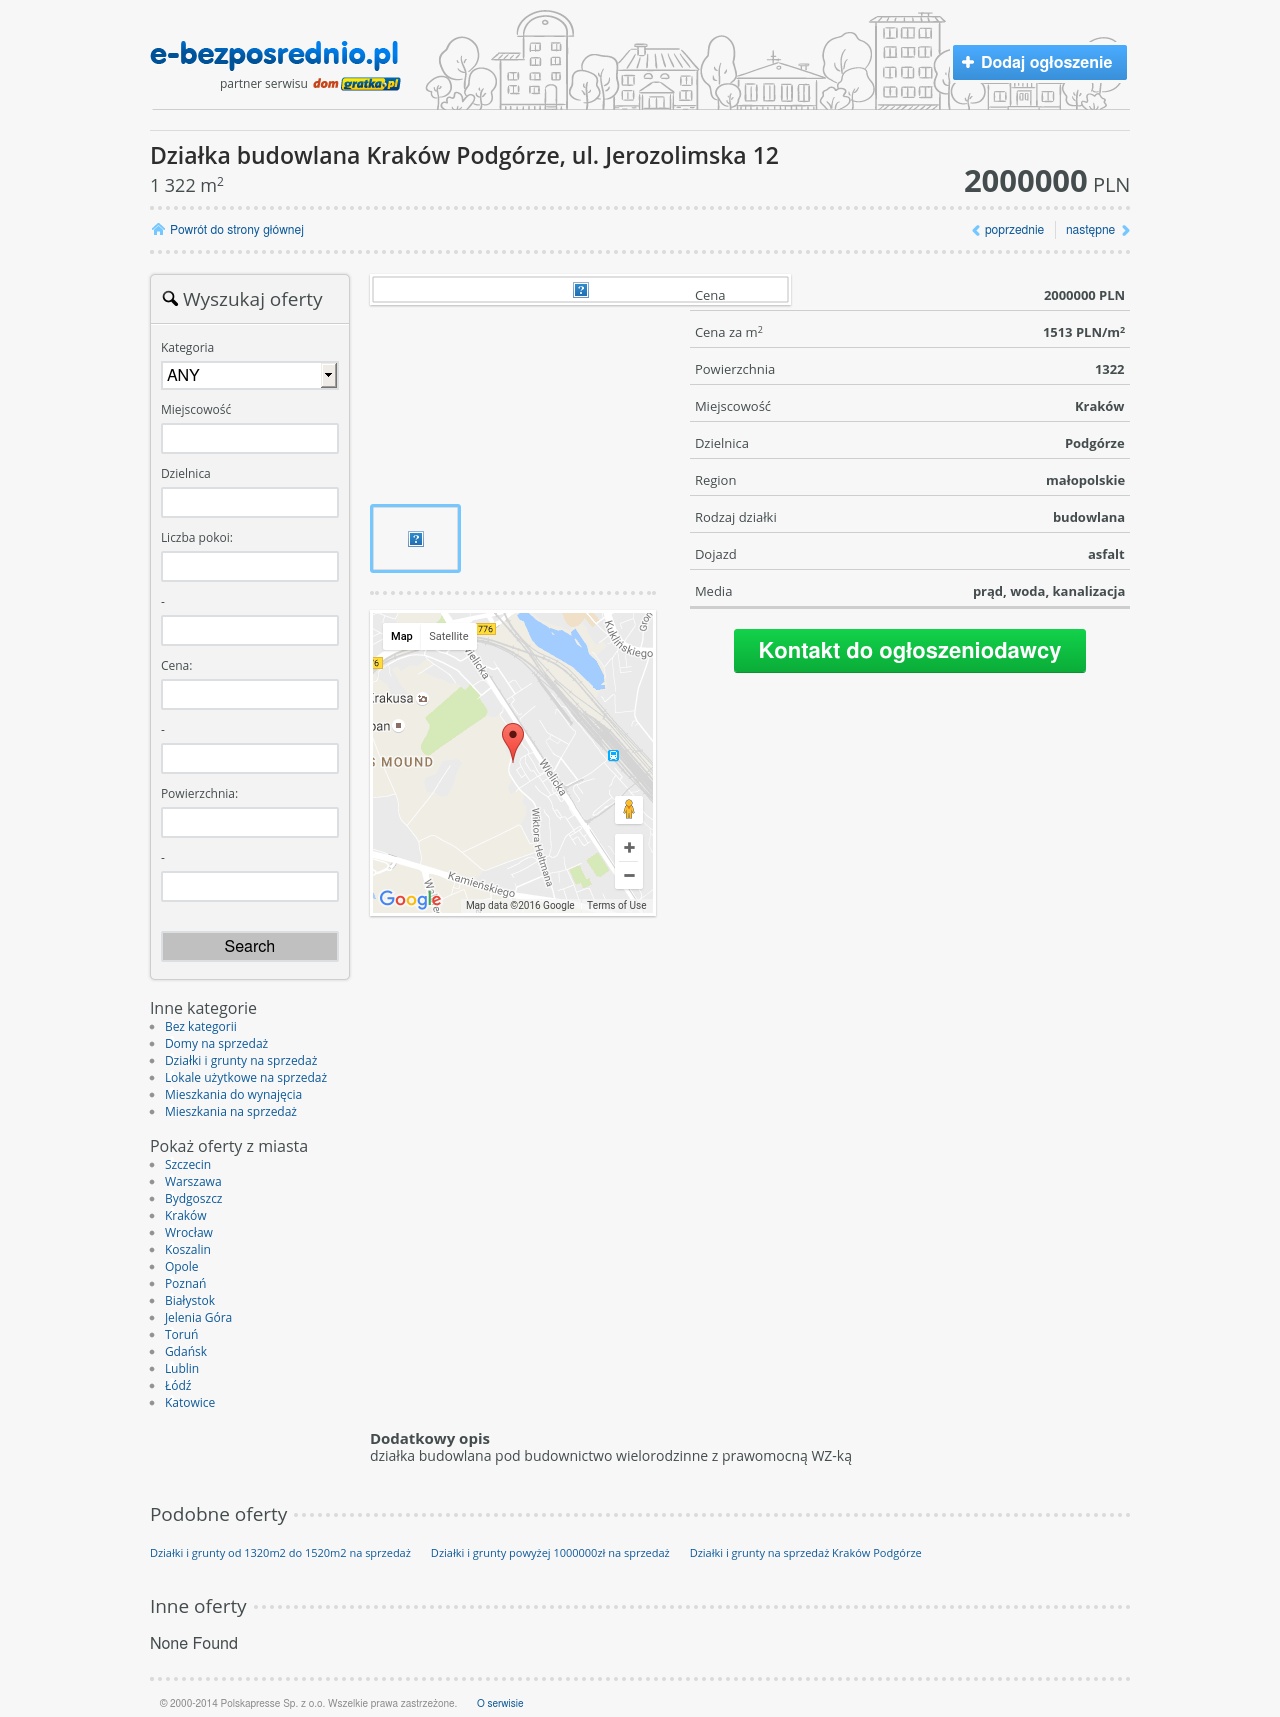This screenshot has width=1280, height=1717.
Task: Click the Dzielnica input field
Action: tap(250, 502)
